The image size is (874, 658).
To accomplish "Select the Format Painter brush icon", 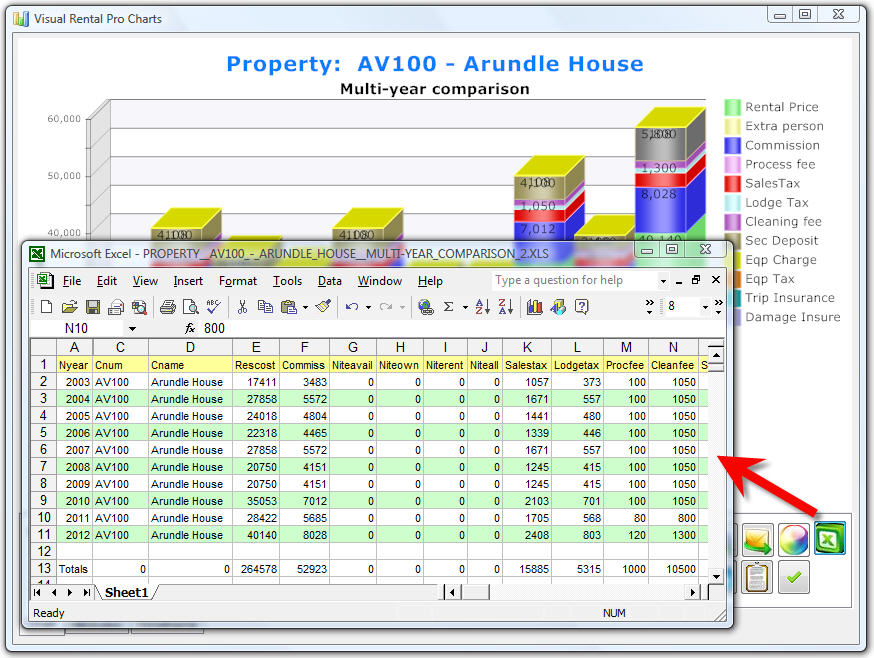I will click(323, 306).
